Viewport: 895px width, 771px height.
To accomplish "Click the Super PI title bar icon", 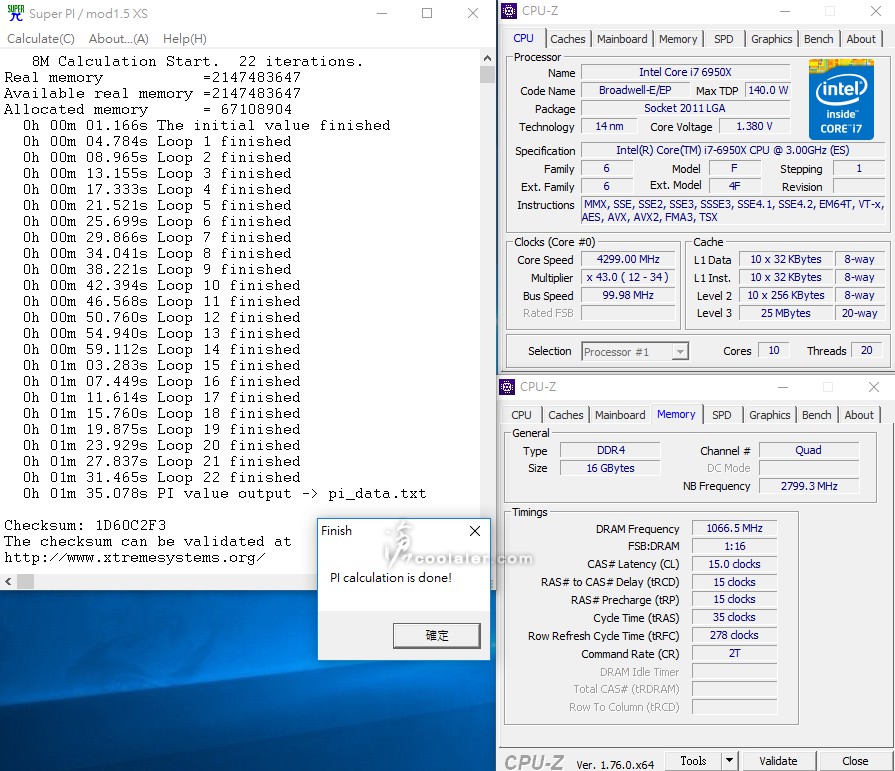I will pyautogui.click(x=15, y=13).
